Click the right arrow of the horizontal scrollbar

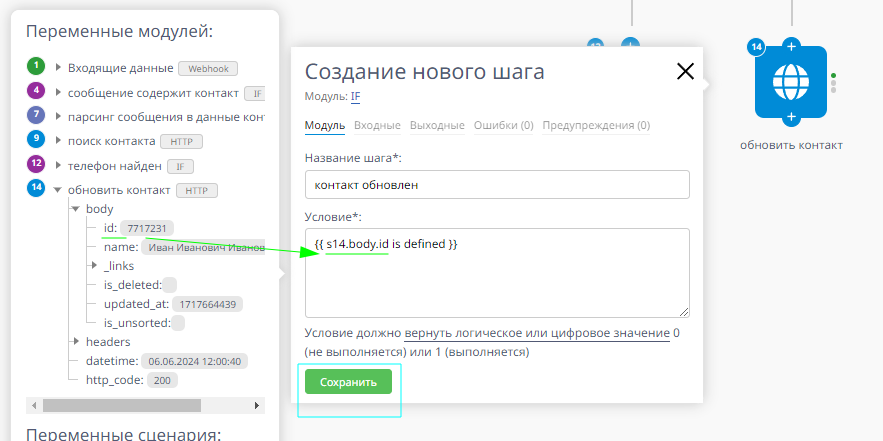[x=257, y=406]
